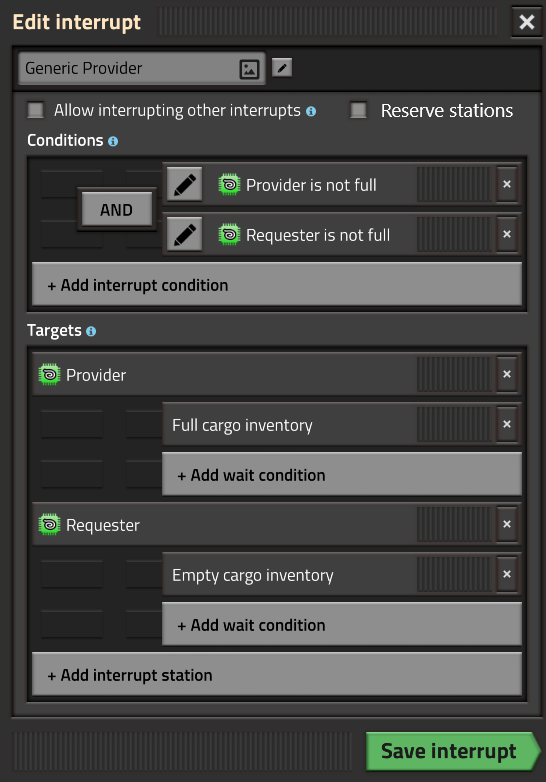Click the info icon next to Targets
The height and width of the screenshot is (782, 546).
(91, 331)
